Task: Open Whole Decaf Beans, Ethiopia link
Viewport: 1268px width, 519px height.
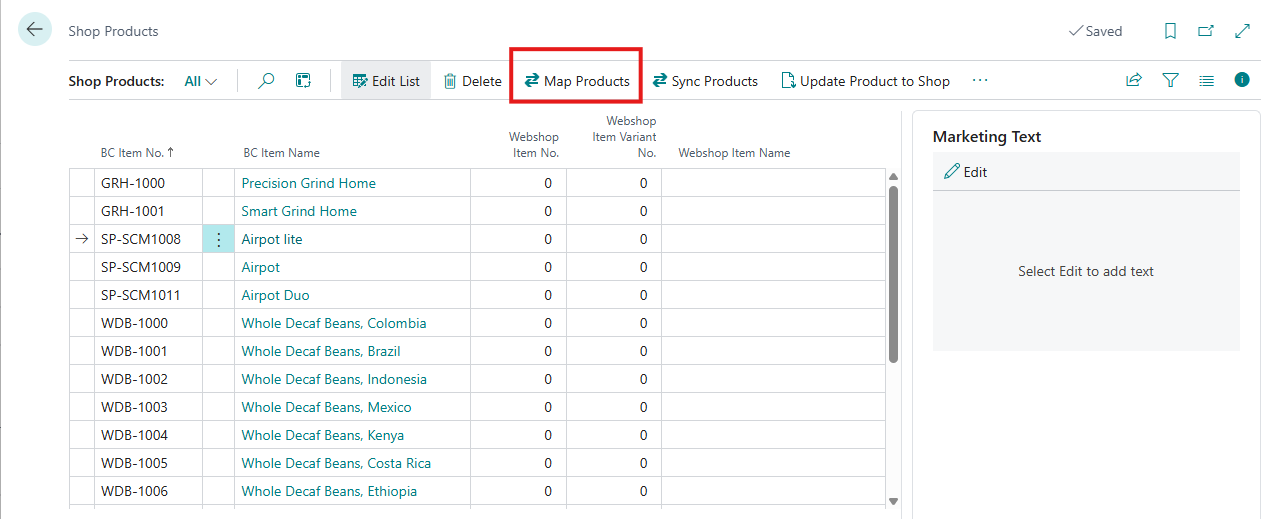Action: point(330,491)
